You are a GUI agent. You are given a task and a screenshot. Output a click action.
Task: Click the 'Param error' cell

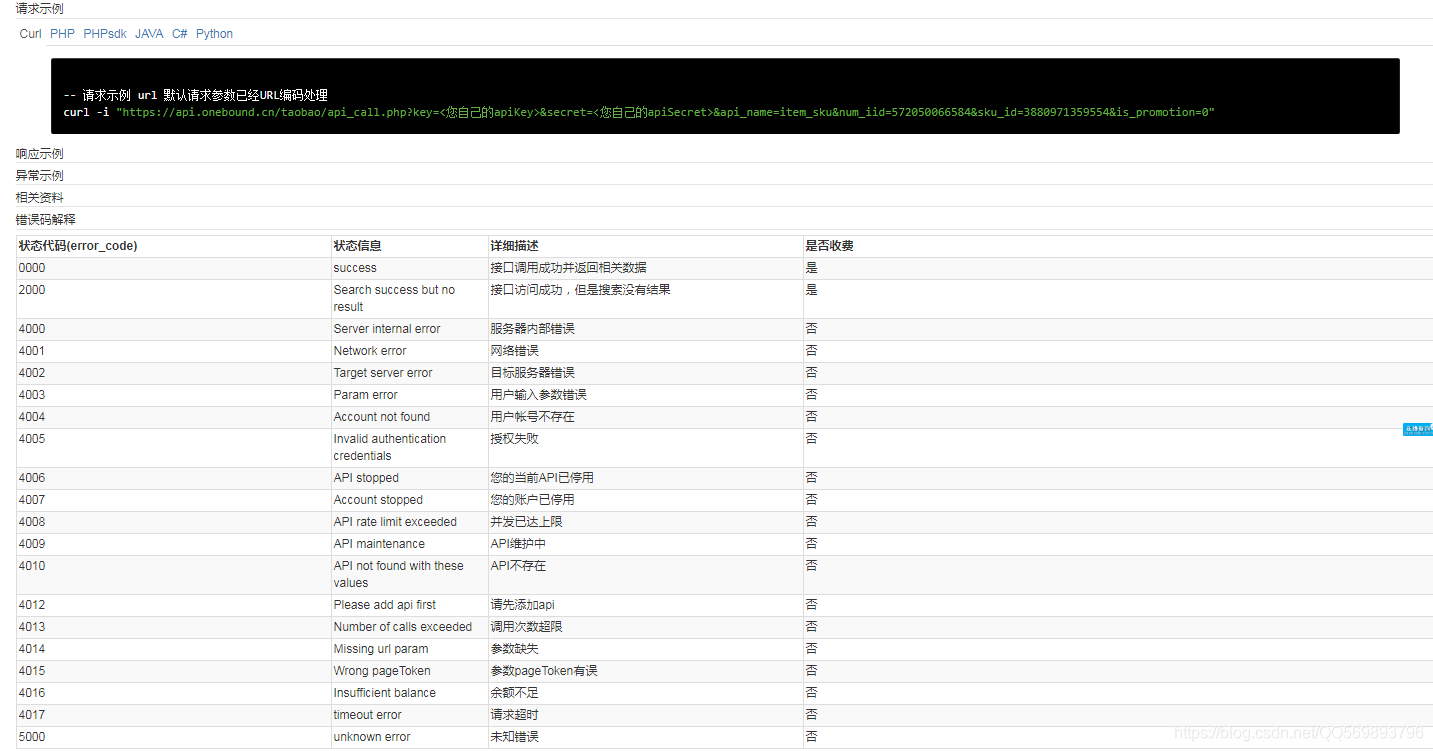pyautogui.click(x=409, y=395)
